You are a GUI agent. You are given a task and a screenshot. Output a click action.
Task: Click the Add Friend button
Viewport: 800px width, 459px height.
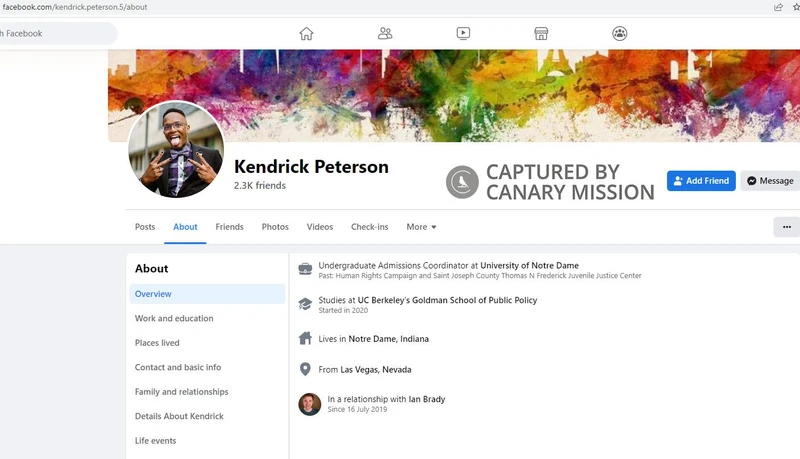click(x=701, y=181)
